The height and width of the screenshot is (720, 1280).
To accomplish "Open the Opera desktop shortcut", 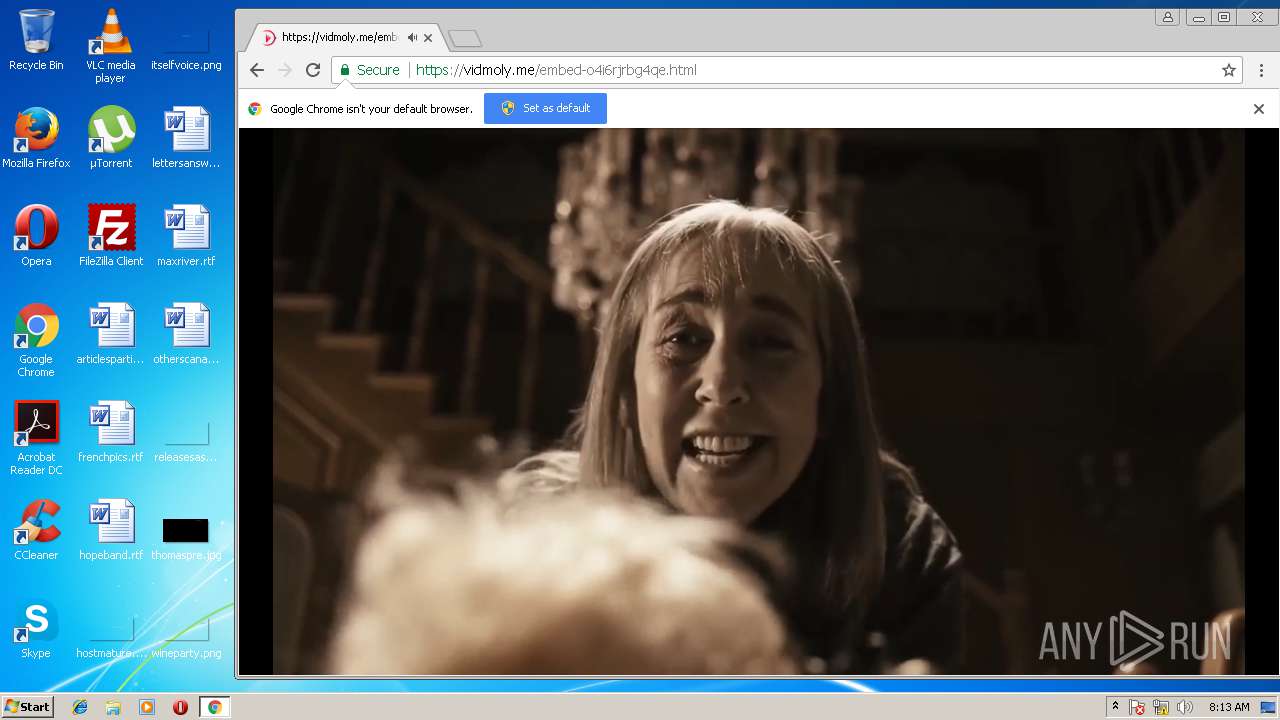I will [36, 236].
